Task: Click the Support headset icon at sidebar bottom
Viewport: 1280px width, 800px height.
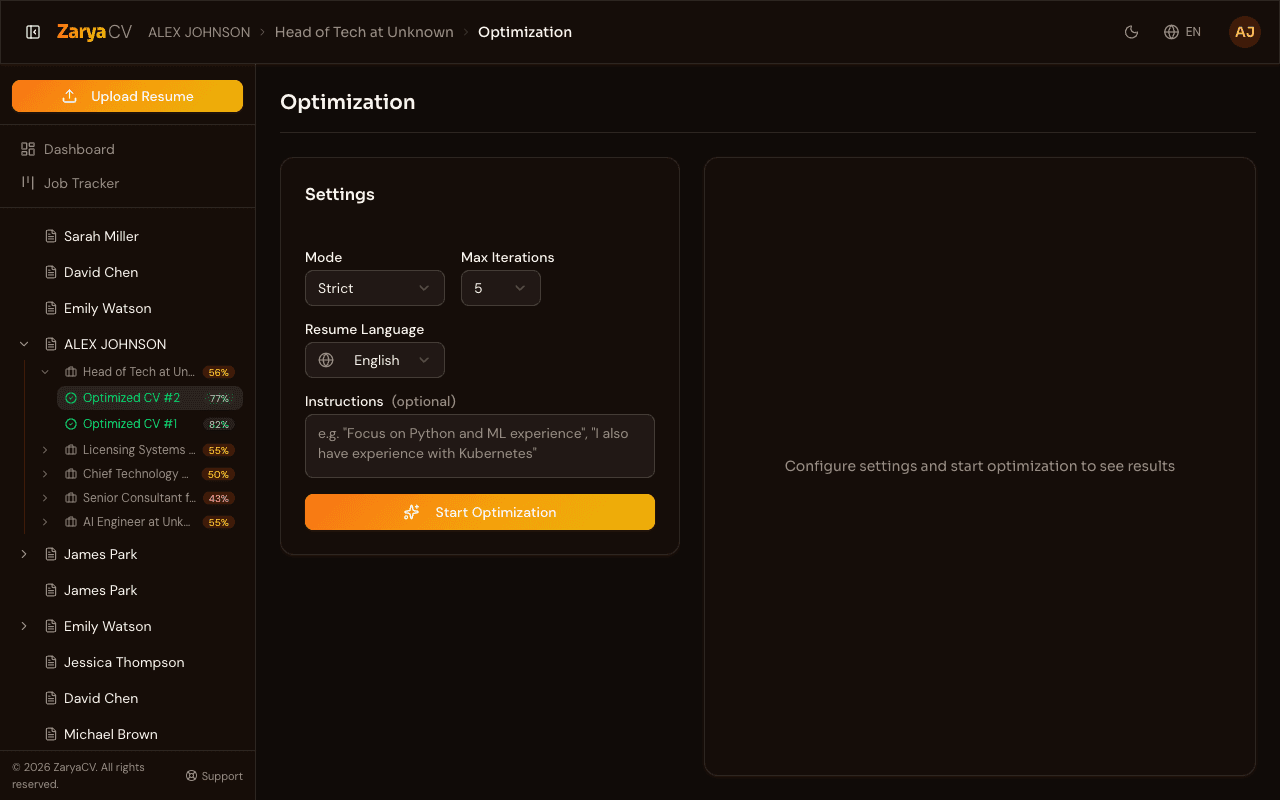Action: click(189, 776)
